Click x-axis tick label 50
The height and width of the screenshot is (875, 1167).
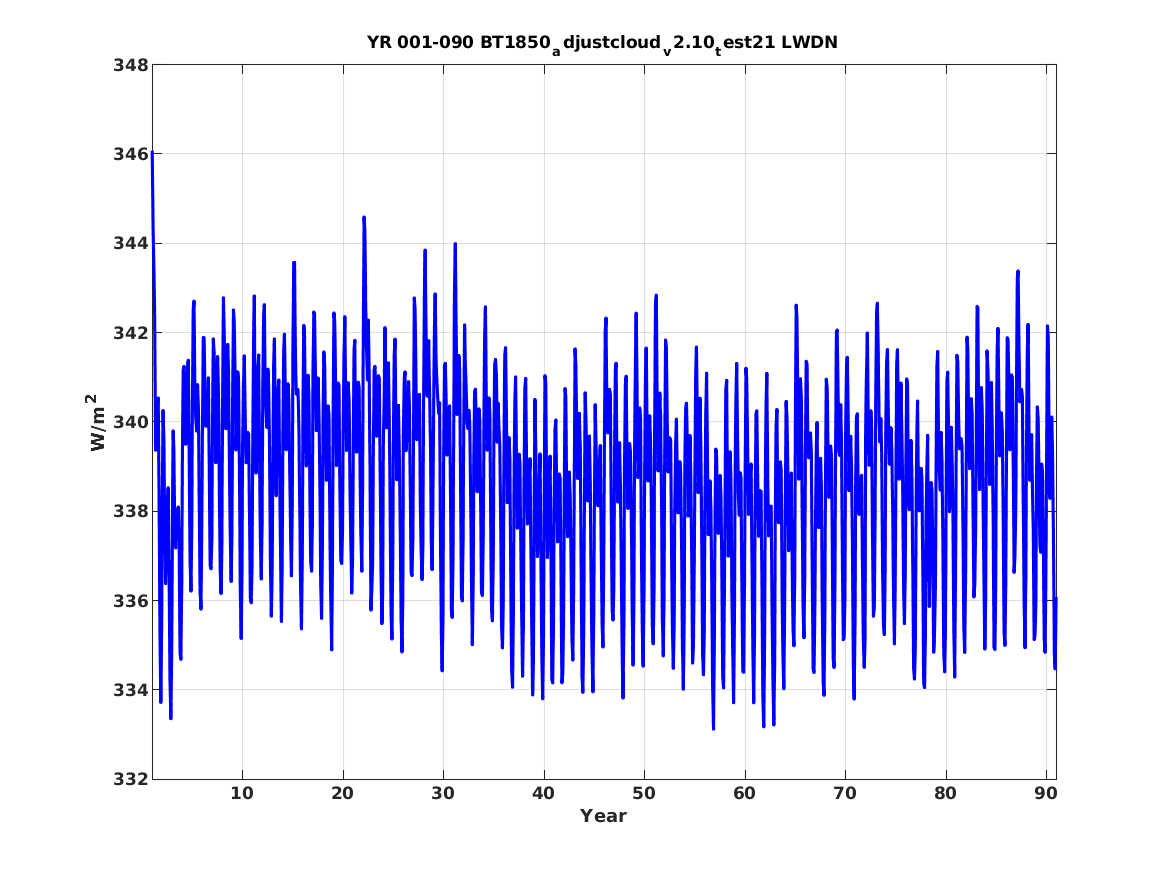click(644, 794)
